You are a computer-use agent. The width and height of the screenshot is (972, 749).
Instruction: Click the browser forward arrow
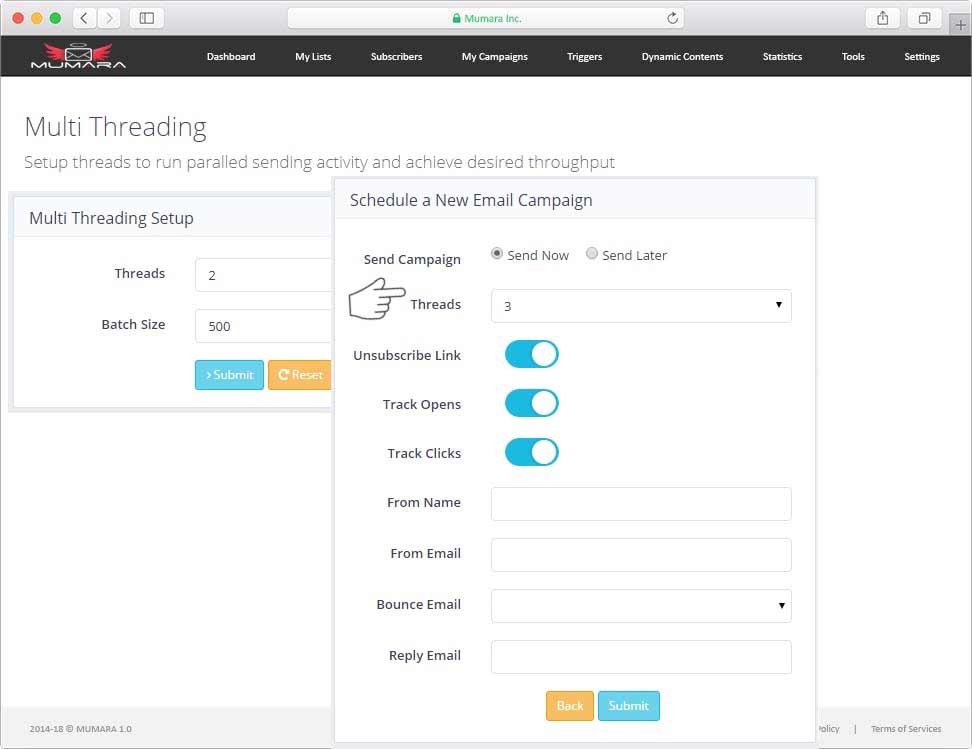click(109, 18)
